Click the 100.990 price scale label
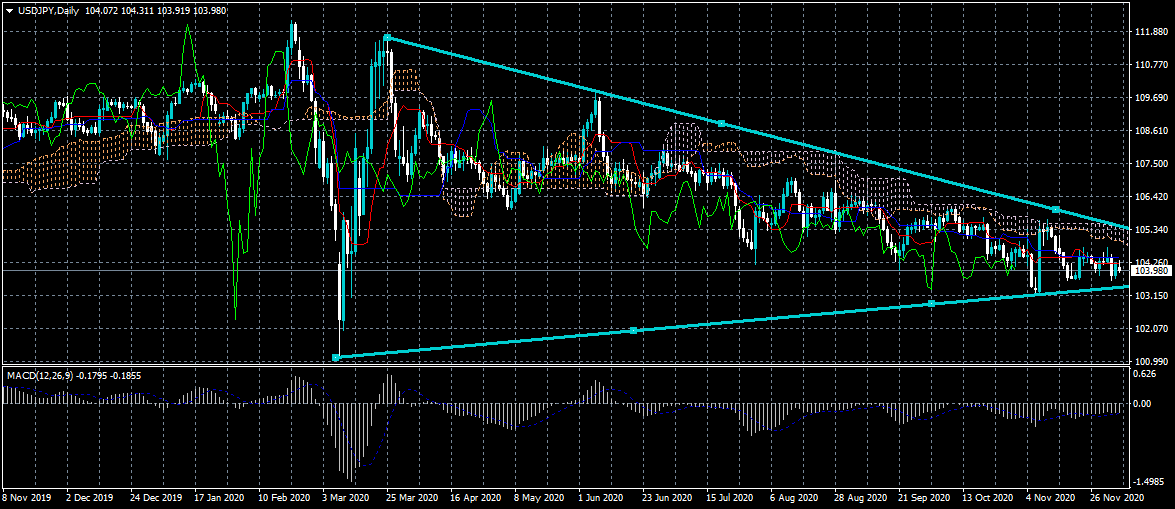This screenshot has width=1175, height=509. (1150, 361)
